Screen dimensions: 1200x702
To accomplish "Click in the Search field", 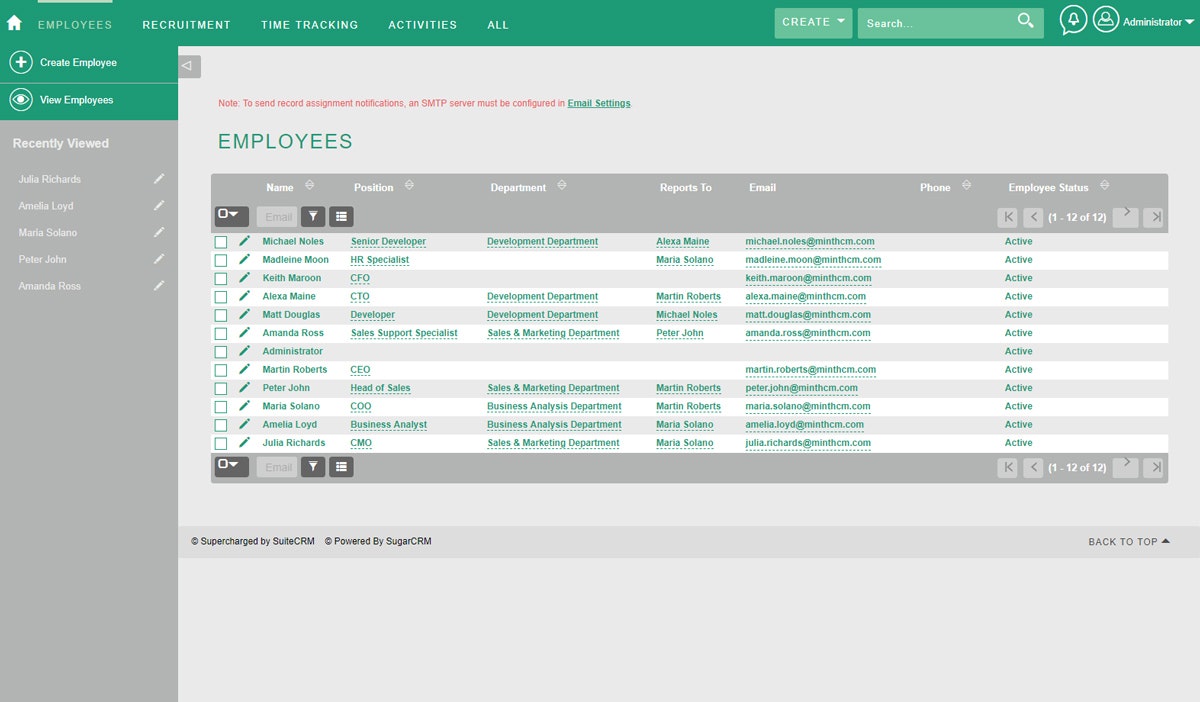I will pos(936,23).
